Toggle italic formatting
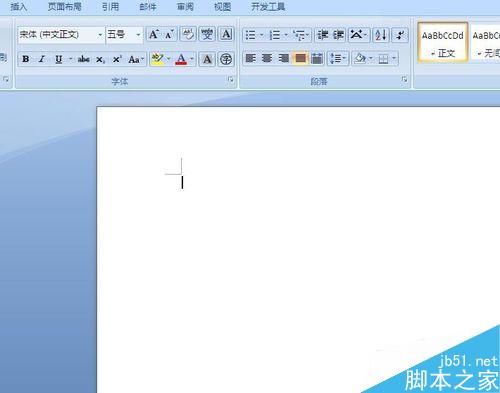Screen dimensions: 500x393 (42, 59)
